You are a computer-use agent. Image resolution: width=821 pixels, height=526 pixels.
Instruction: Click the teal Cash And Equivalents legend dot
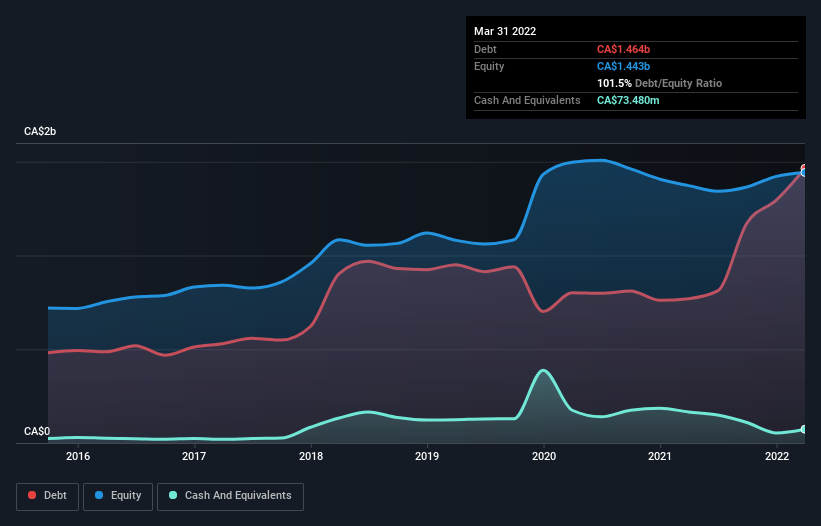[173, 495]
